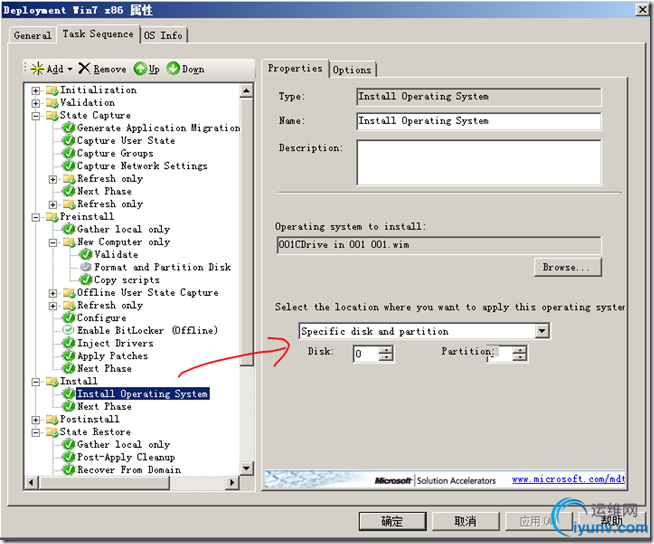Screen dimensions: 654x544
Task: Click disabled Format and Partition Disk icon
Action: [86, 267]
